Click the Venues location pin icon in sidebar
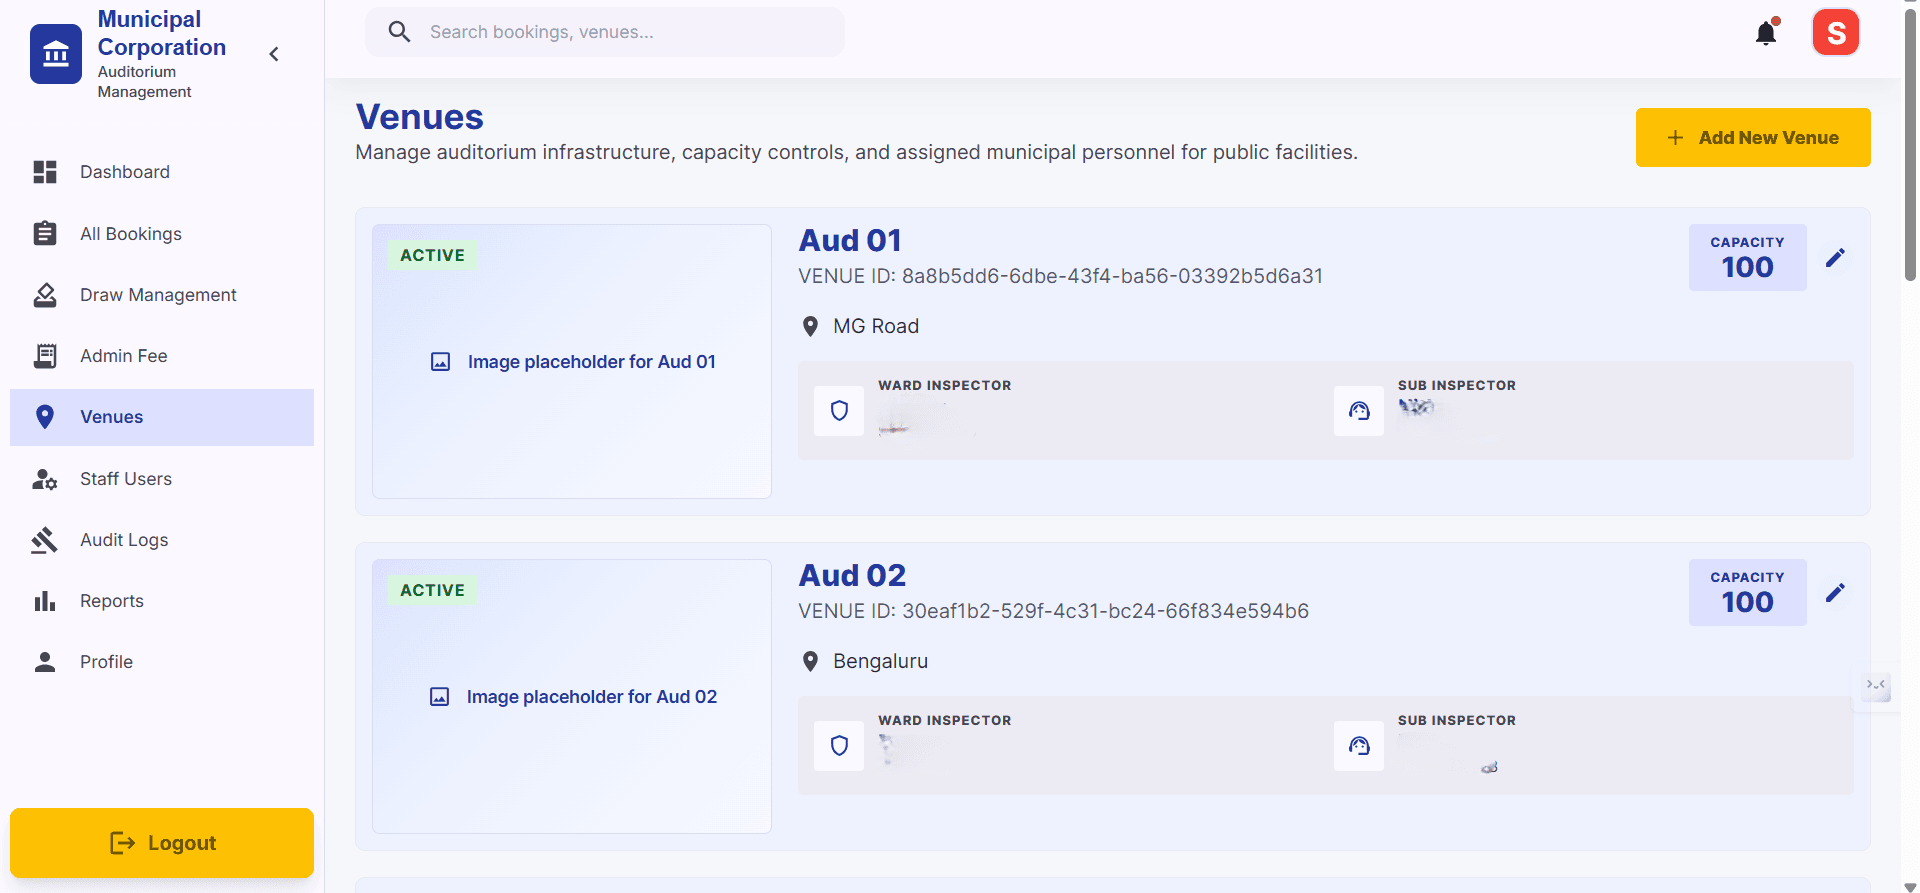 (45, 417)
